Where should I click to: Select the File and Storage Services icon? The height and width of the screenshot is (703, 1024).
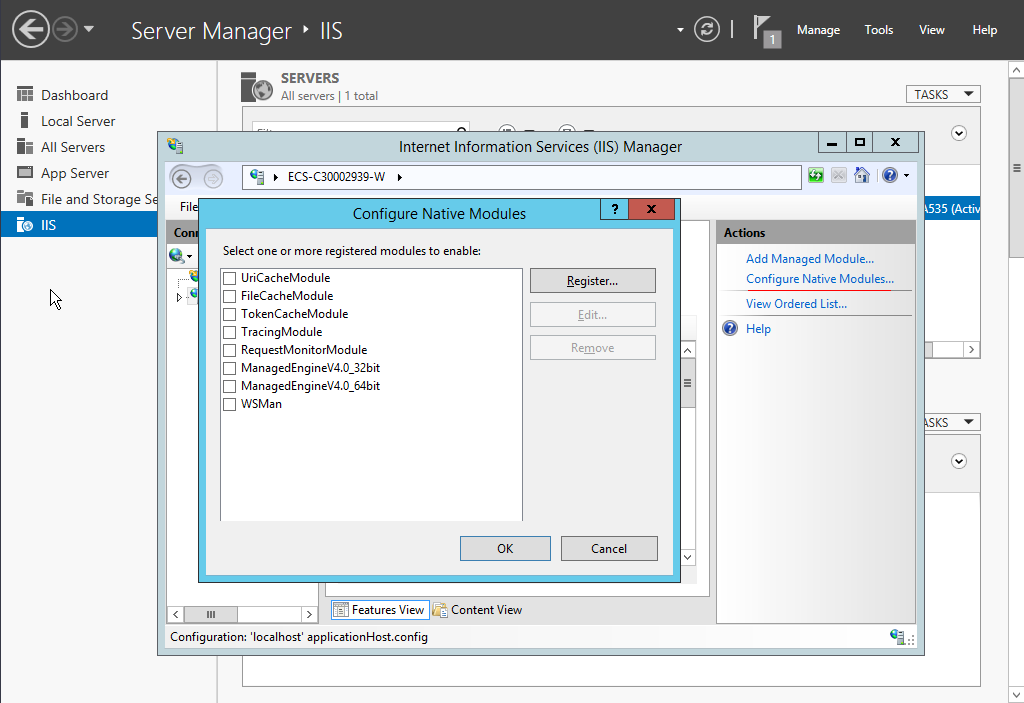25,199
